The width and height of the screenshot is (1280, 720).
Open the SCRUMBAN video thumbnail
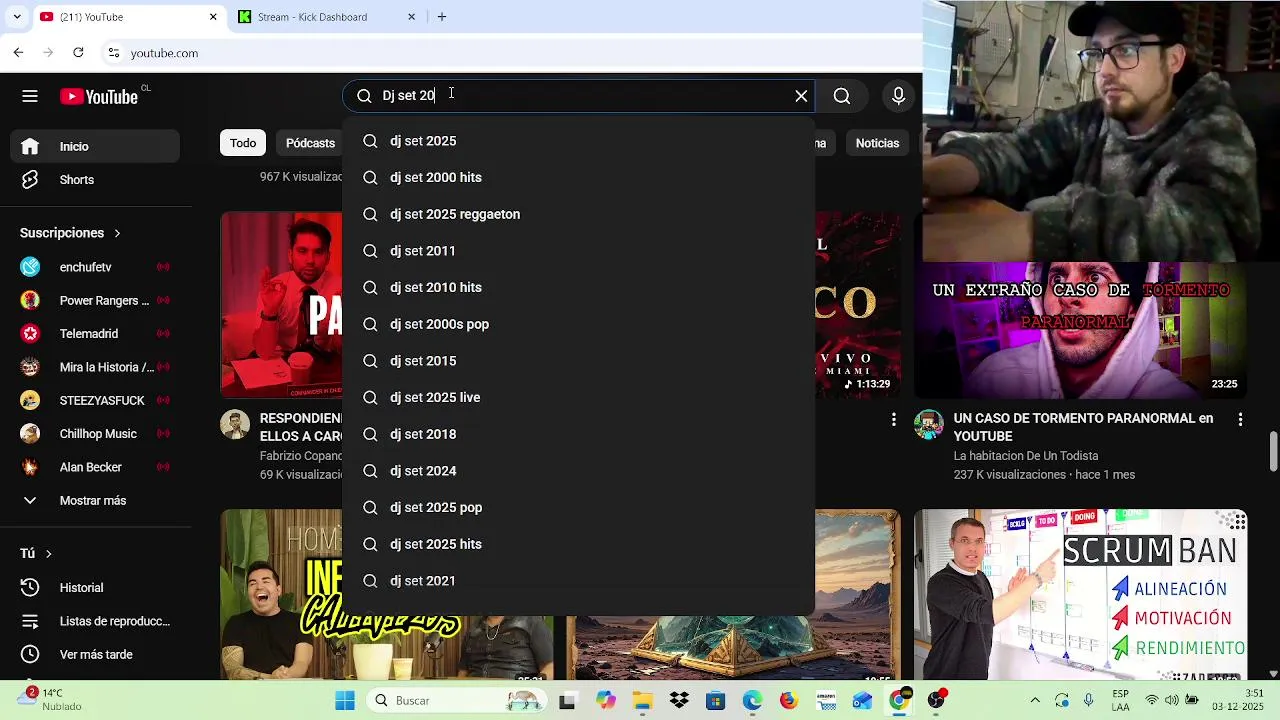[1081, 595]
